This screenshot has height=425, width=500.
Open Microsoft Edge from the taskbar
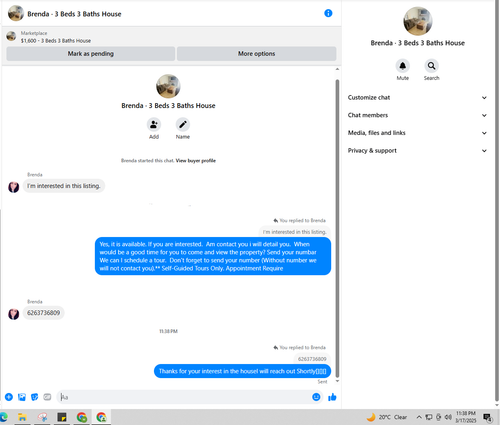click(3, 417)
